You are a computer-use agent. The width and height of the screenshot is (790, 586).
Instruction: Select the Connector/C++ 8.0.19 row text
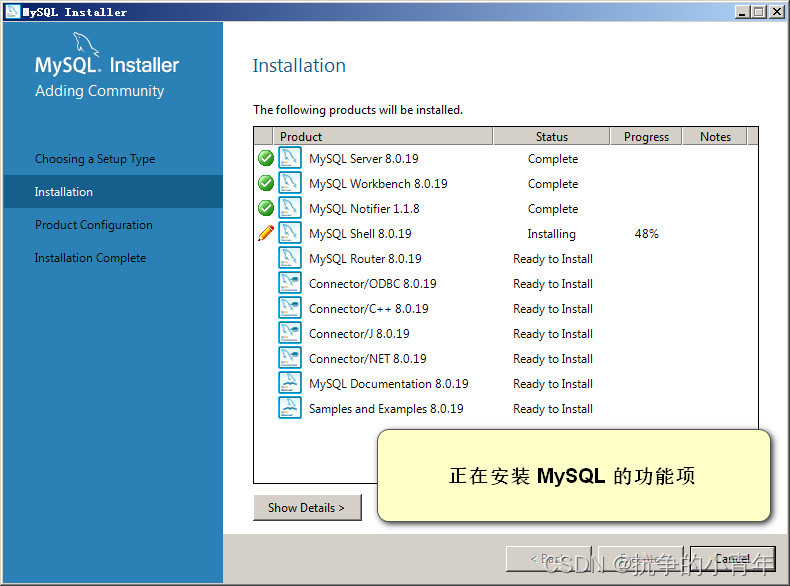(x=368, y=309)
